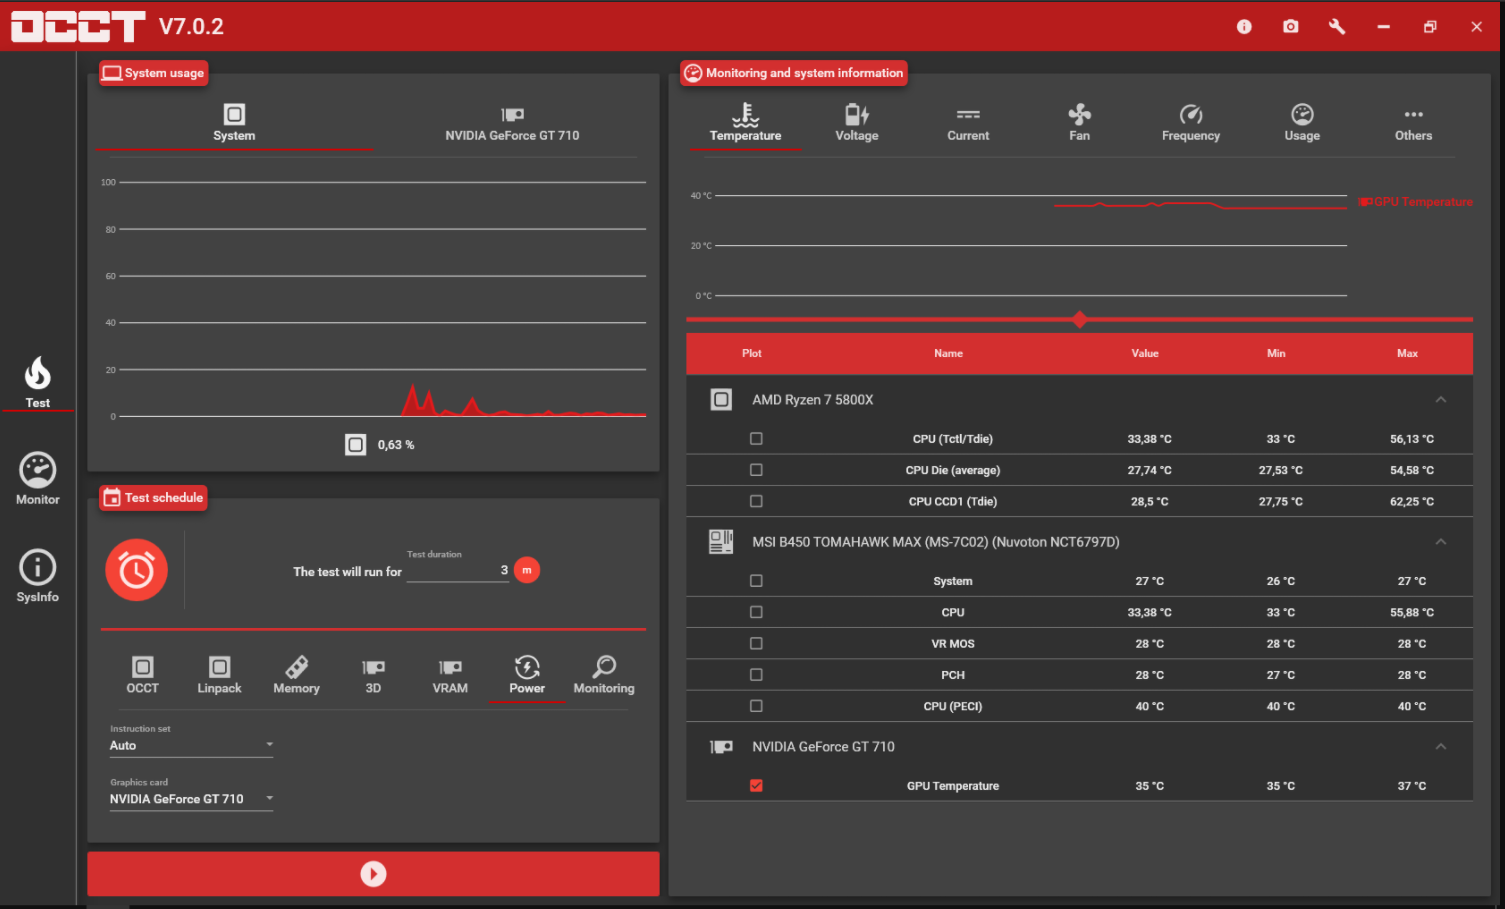Enable plotting for VR MOS temperature

click(x=756, y=643)
